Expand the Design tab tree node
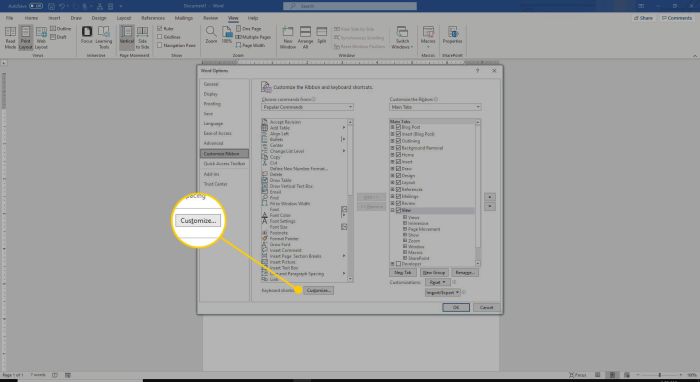700x382 pixels. [x=393, y=176]
